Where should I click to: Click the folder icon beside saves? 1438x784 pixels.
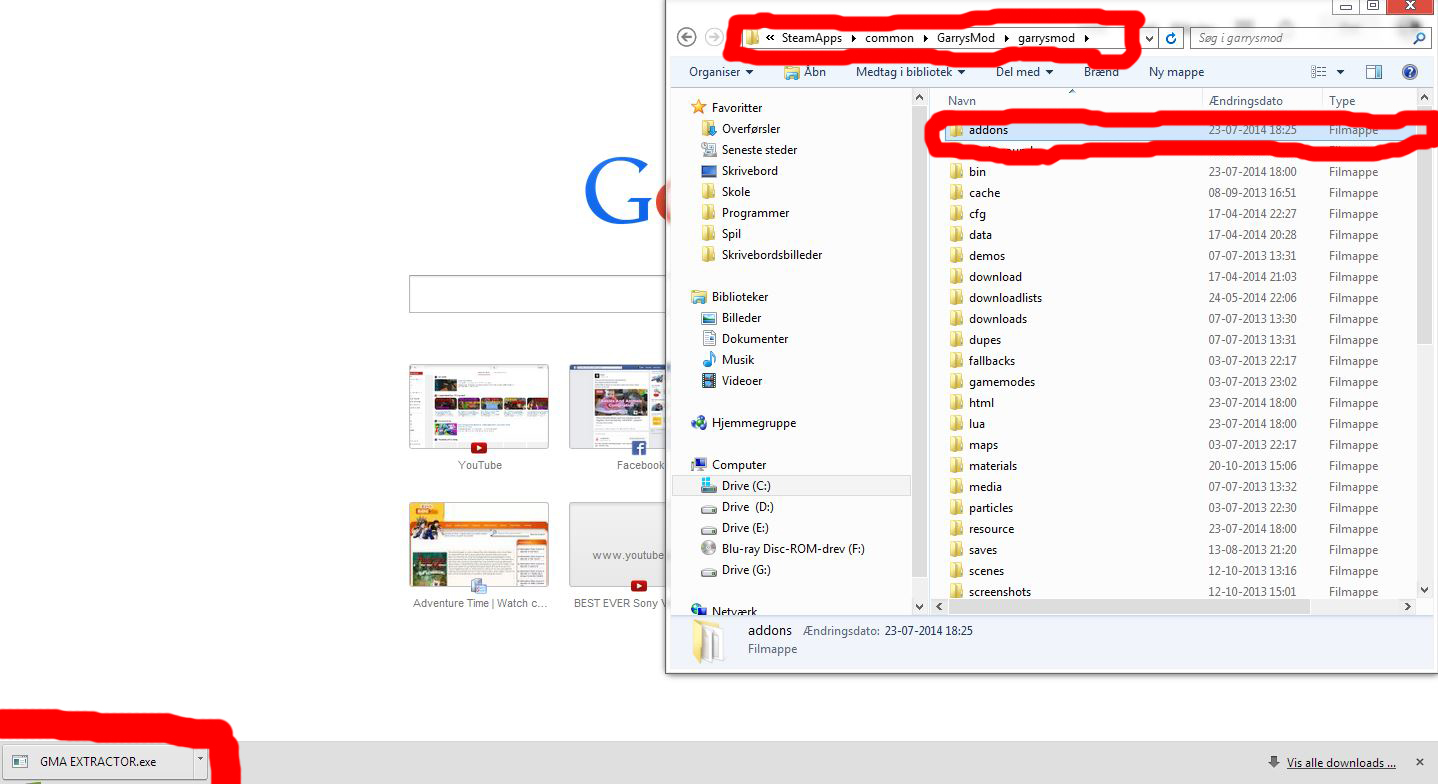(956, 549)
